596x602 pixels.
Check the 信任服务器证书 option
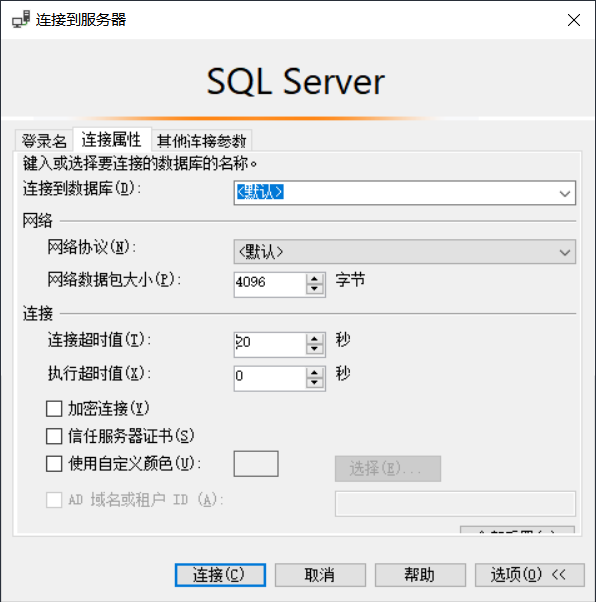pyautogui.click(x=54, y=436)
